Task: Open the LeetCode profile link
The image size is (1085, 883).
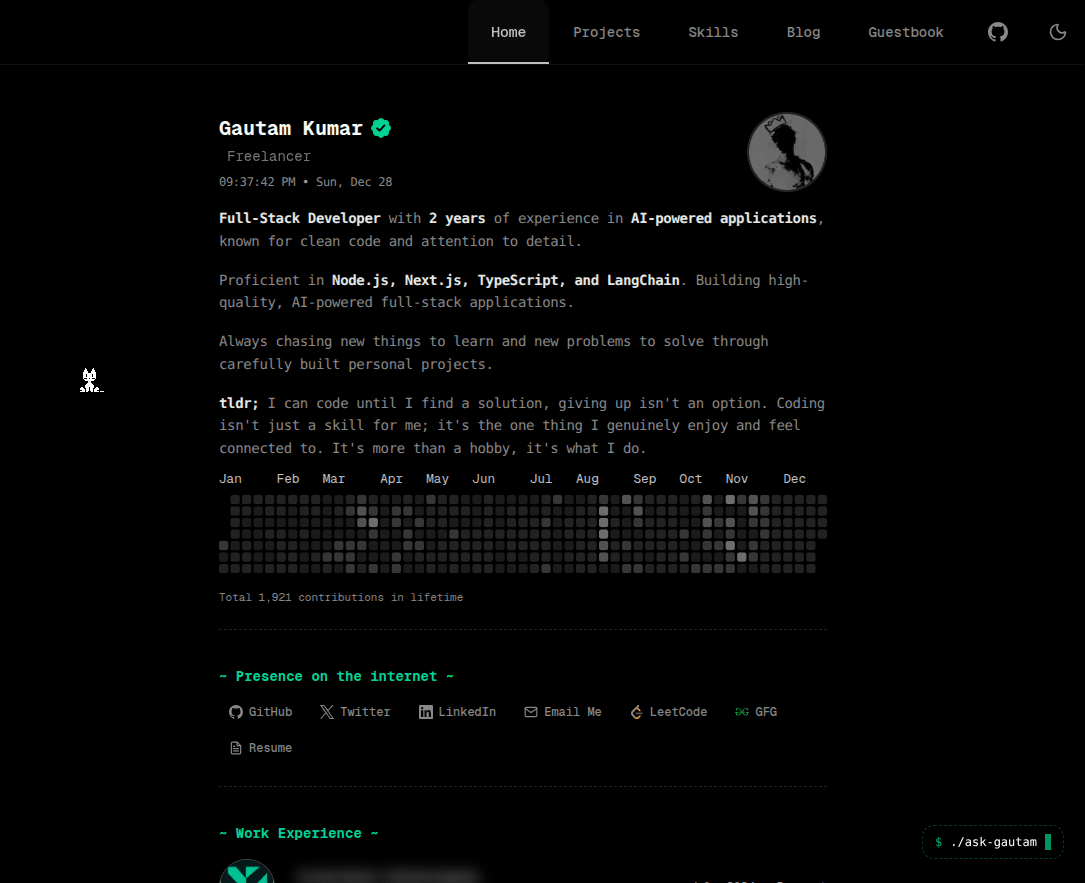Action: [x=668, y=712]
